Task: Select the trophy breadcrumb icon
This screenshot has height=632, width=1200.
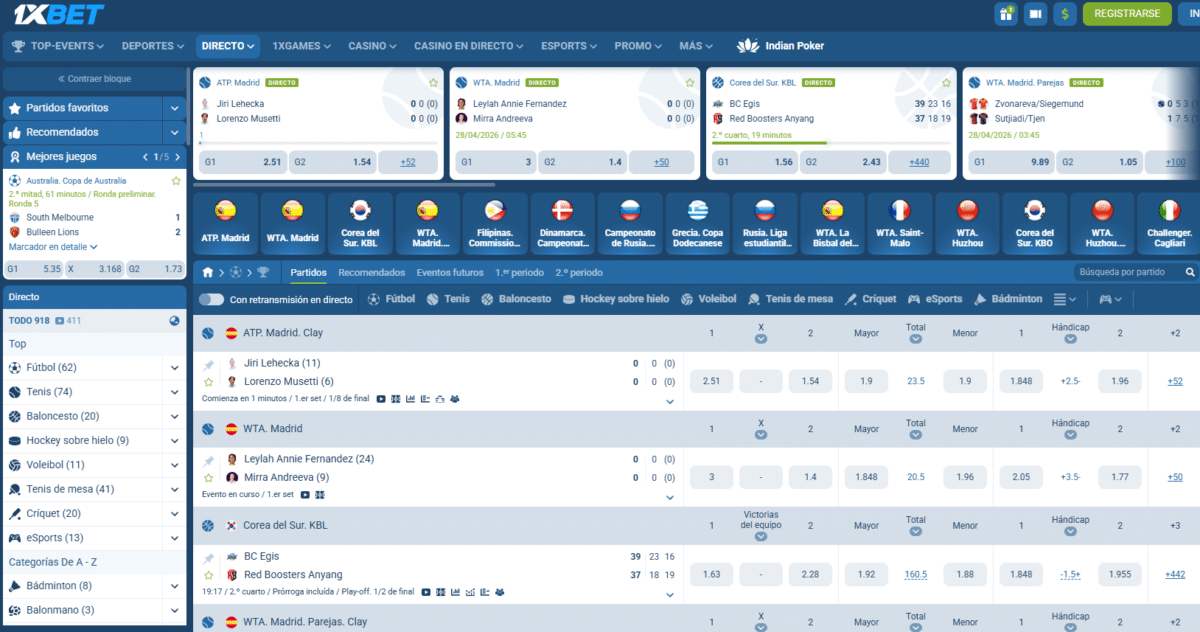Action: pos(263,272)
